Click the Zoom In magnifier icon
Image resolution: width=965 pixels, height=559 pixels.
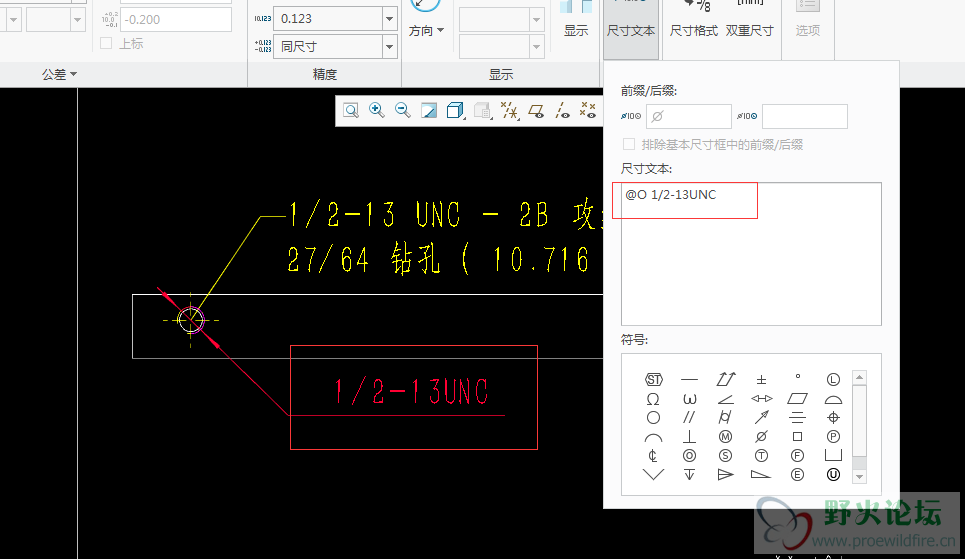point(377,111)
